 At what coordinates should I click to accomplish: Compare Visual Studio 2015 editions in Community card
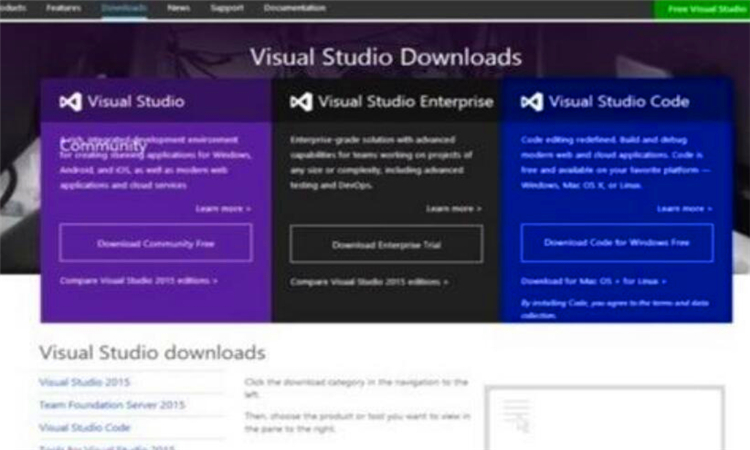coord(139,281)
